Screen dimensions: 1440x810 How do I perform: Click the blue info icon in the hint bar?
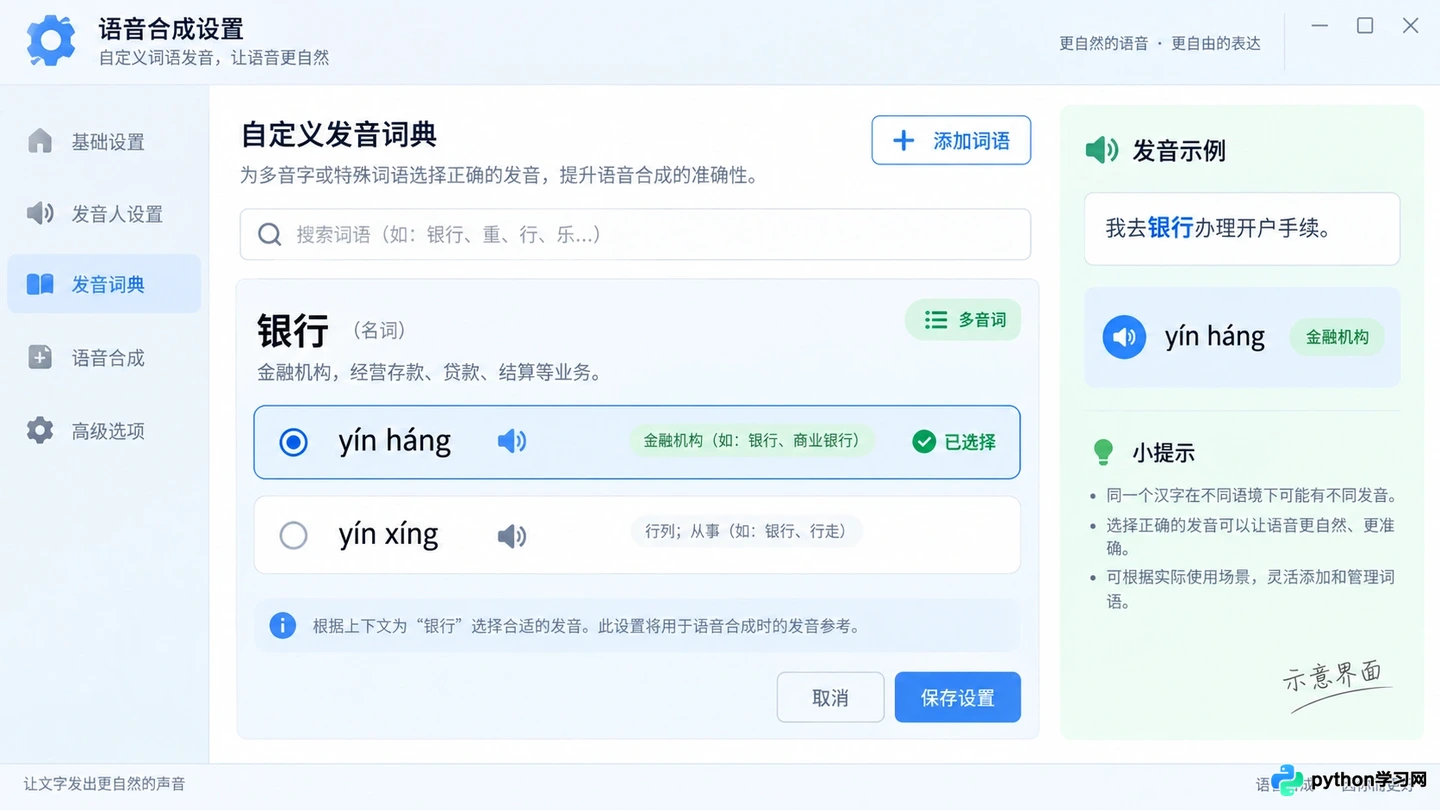click(283, 626)
